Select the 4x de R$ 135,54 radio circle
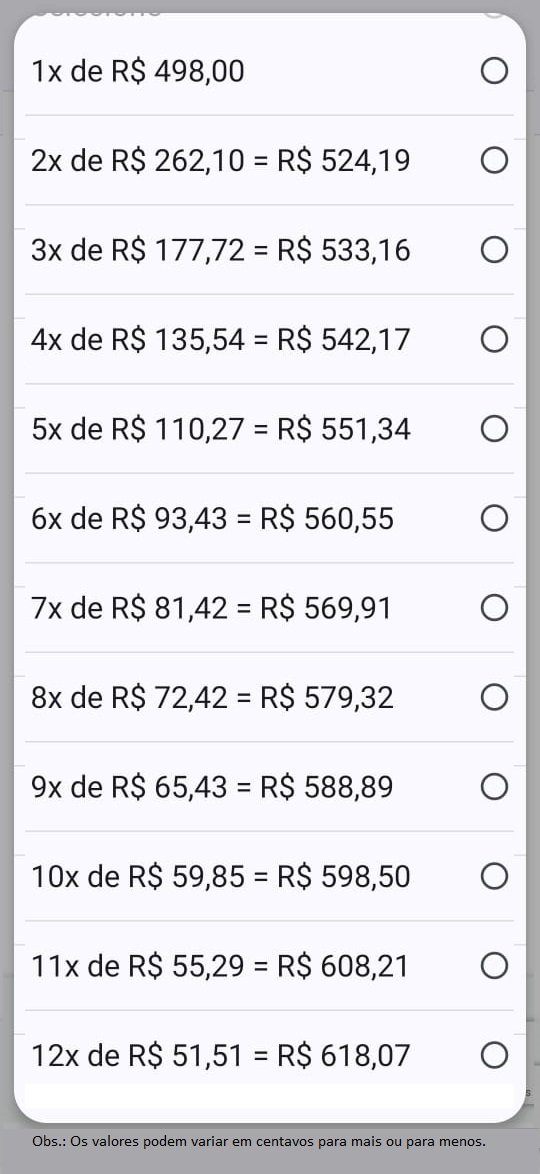Image resolution: width=540 pixels, height=1174 pixels. click(494, 339)
